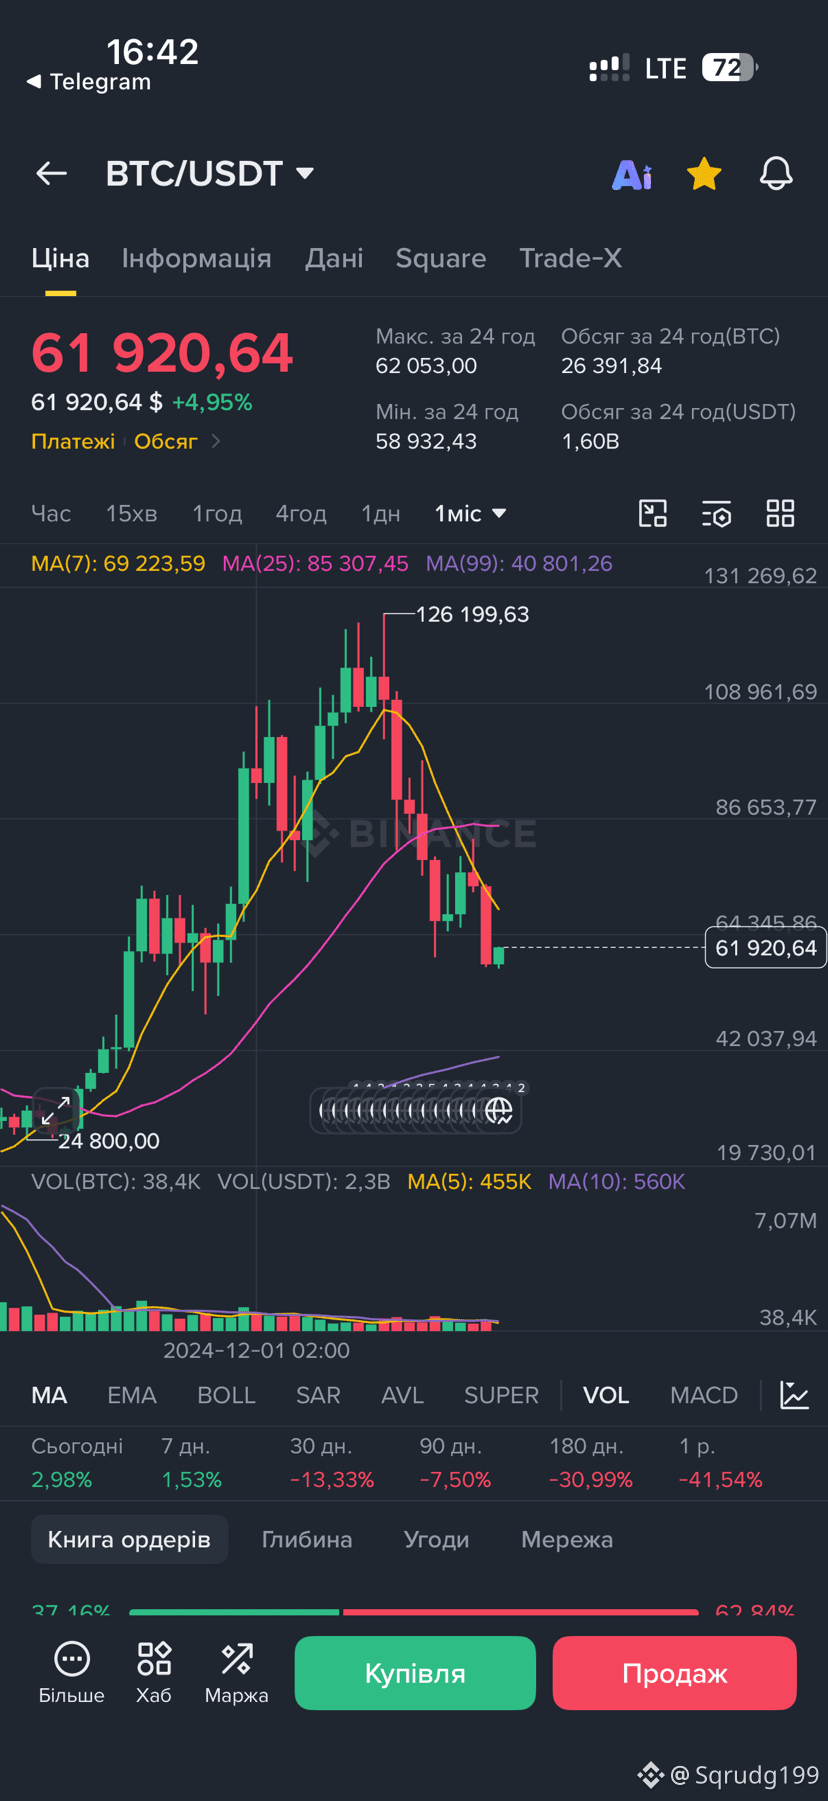Tap the 126 199,63 high price marker
The height and width of the screenshot is (1801, 828).
click(472, 614)
